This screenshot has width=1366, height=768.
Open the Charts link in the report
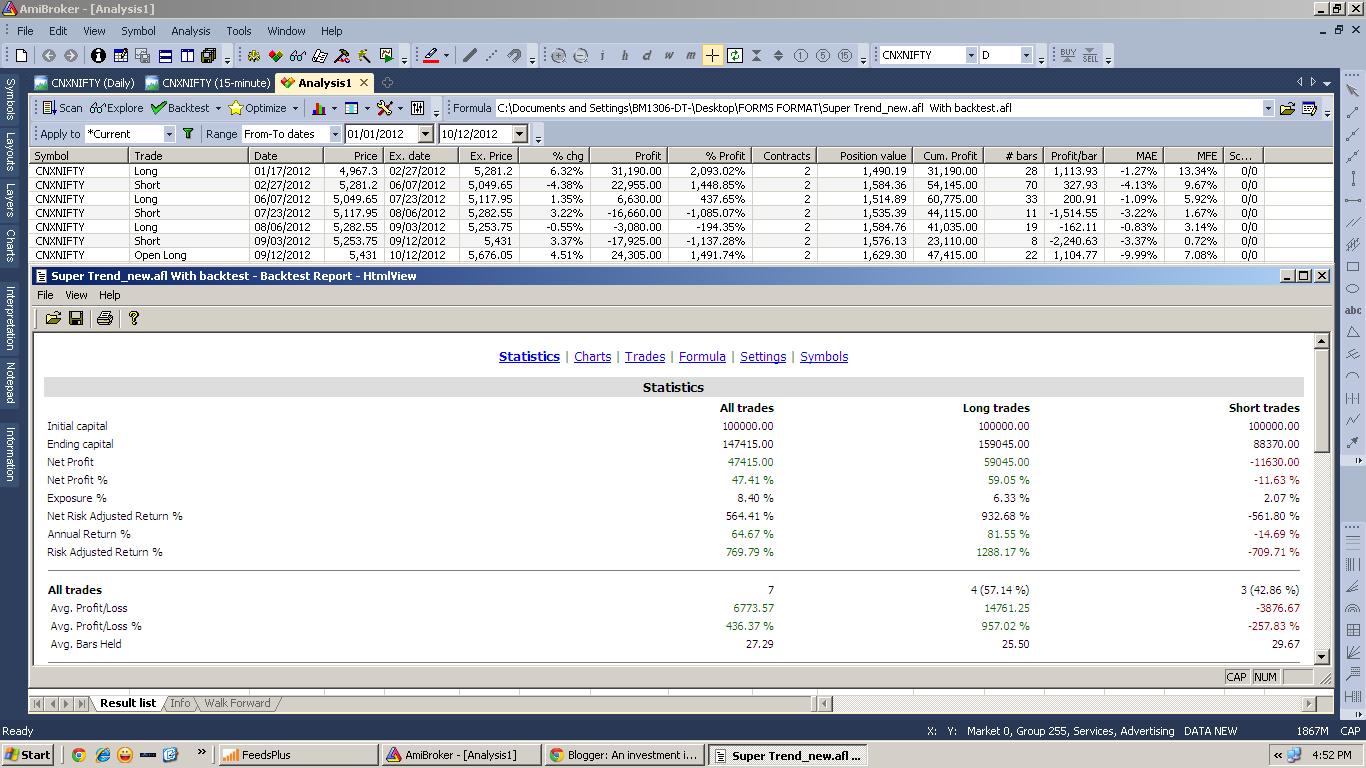pos(592,356)
